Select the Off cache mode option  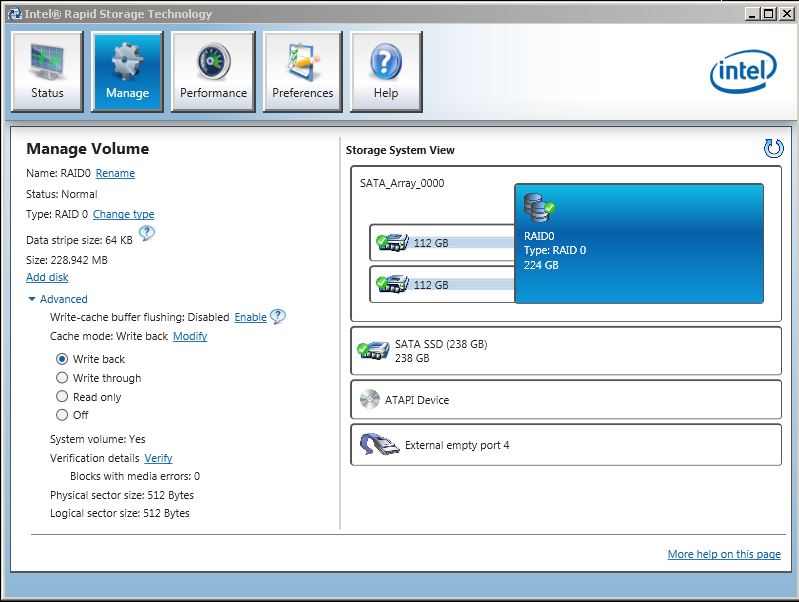tap(62, 414)
